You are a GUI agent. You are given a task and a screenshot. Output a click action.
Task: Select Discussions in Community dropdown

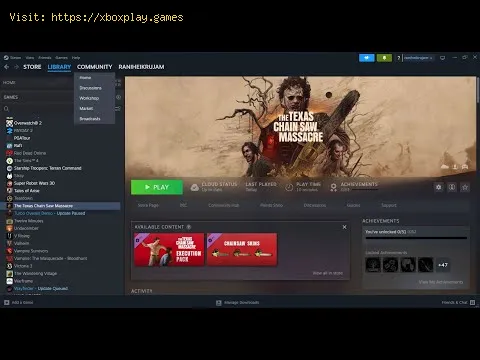(x=90, y=88)
